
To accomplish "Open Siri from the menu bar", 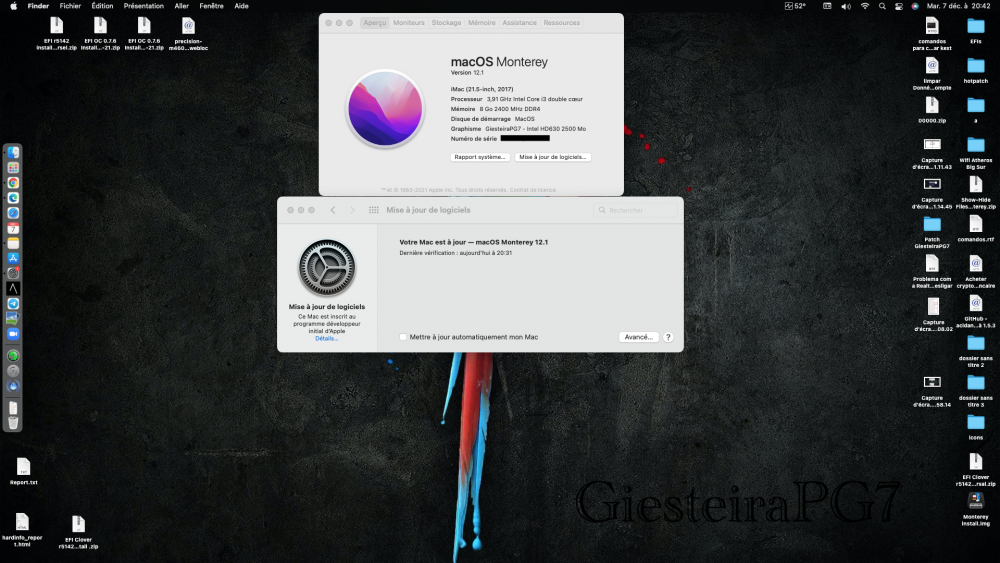I will click(x=915, y=6).
